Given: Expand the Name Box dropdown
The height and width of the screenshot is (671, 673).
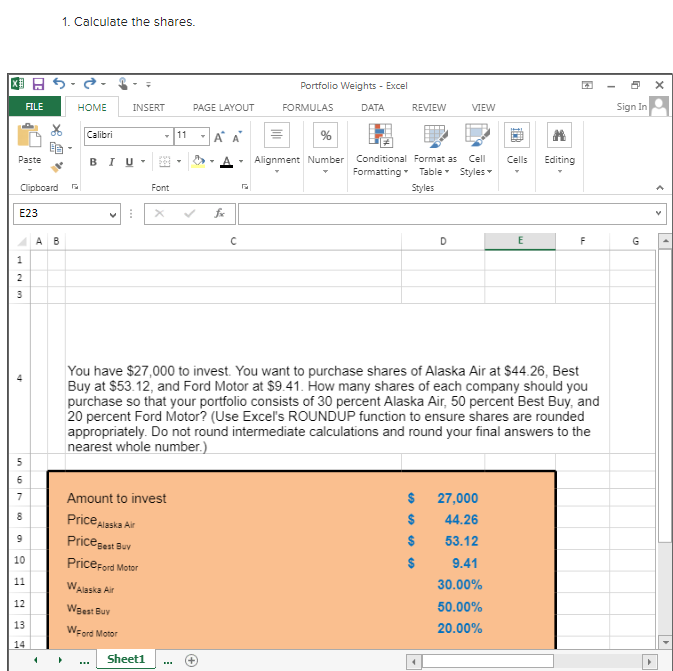Looking at the screenshot, I should pos(112,214).
